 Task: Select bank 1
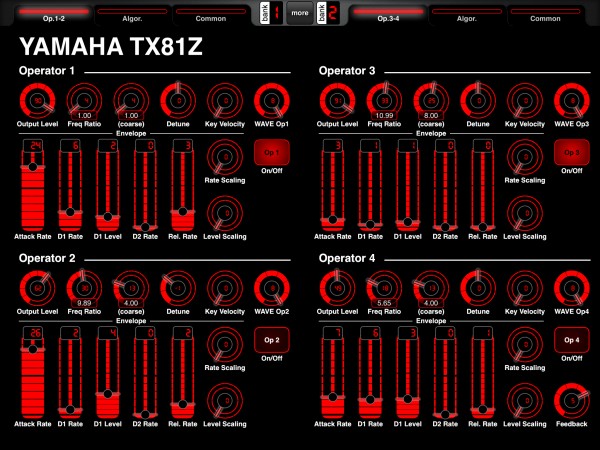[x=271, y=13]
